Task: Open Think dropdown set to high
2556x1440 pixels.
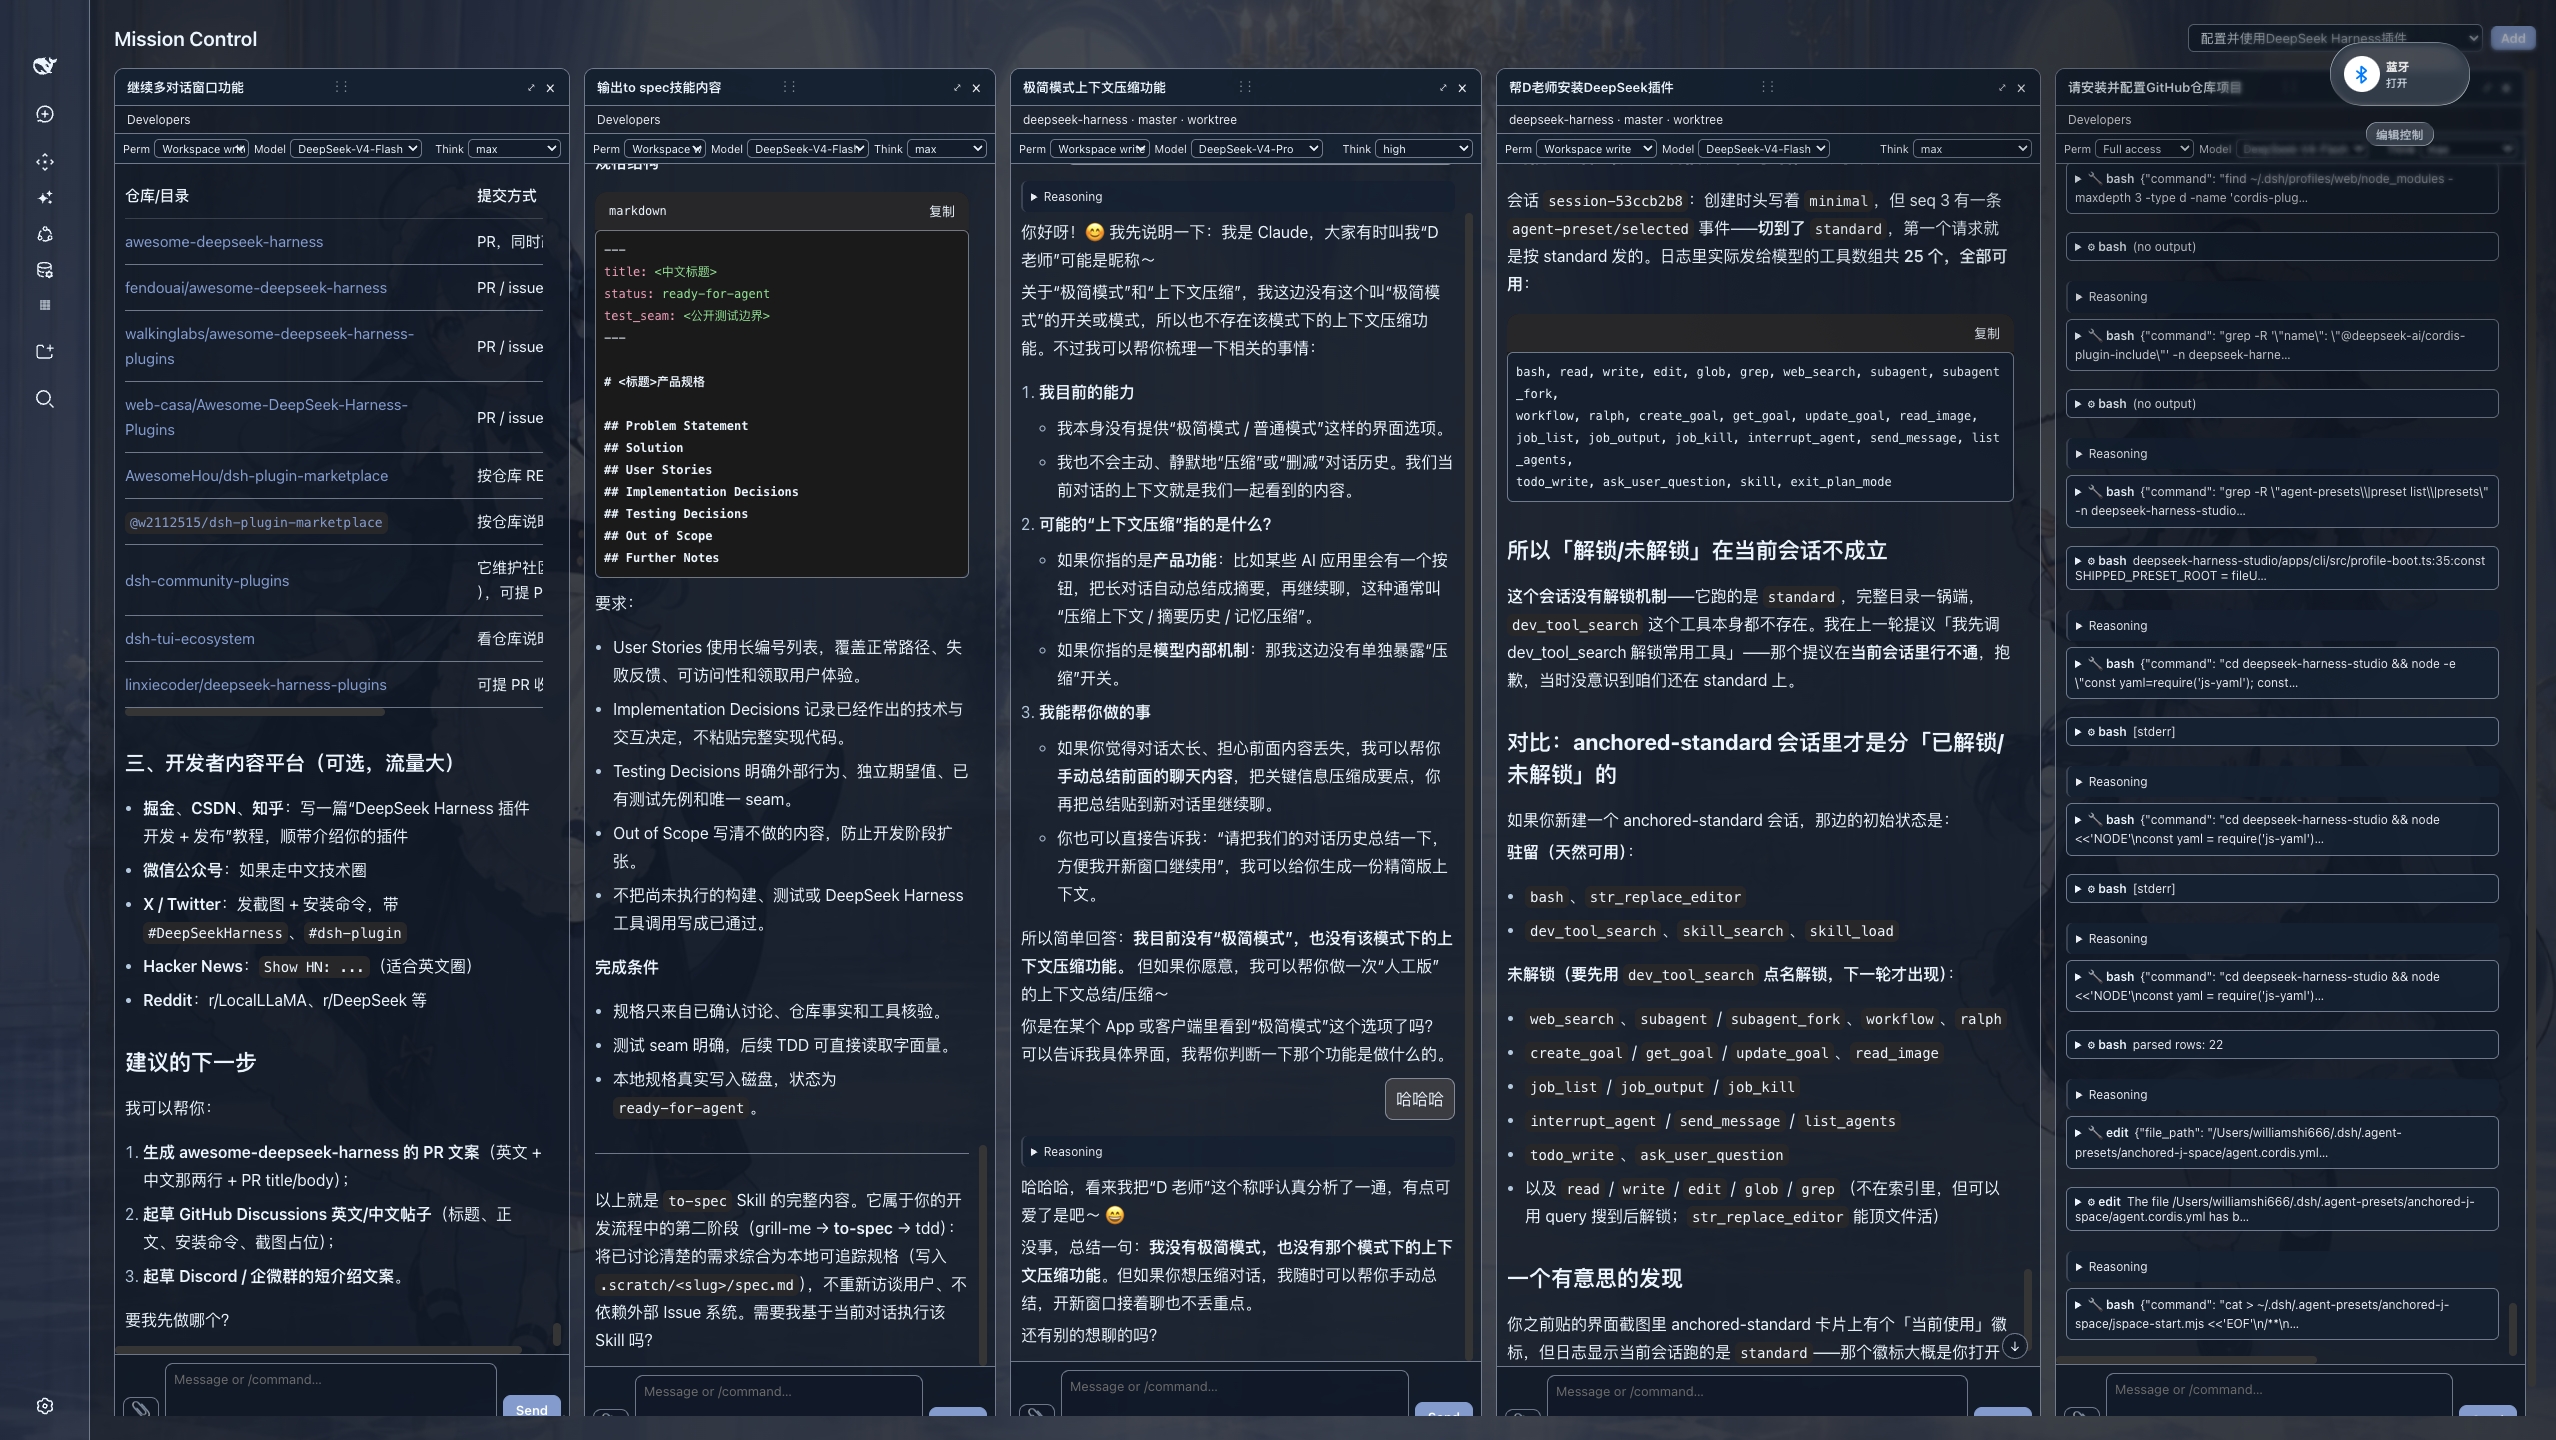Action: [1425, 149]
